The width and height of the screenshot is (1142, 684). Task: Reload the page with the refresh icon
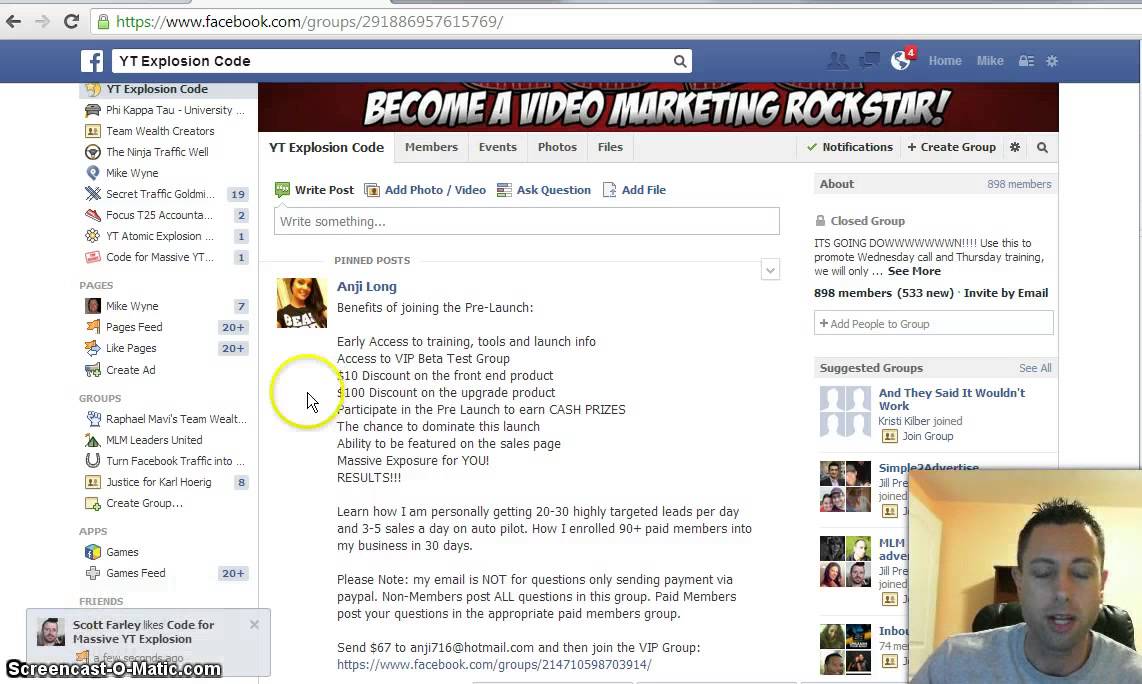tap(71, 21)
